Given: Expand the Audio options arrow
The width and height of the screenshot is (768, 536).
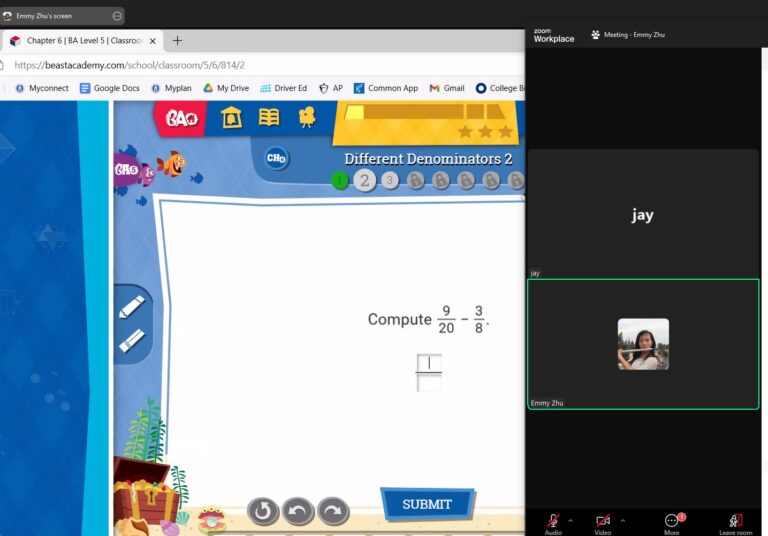Looking at the screenshot, I should tap(570, 520).
